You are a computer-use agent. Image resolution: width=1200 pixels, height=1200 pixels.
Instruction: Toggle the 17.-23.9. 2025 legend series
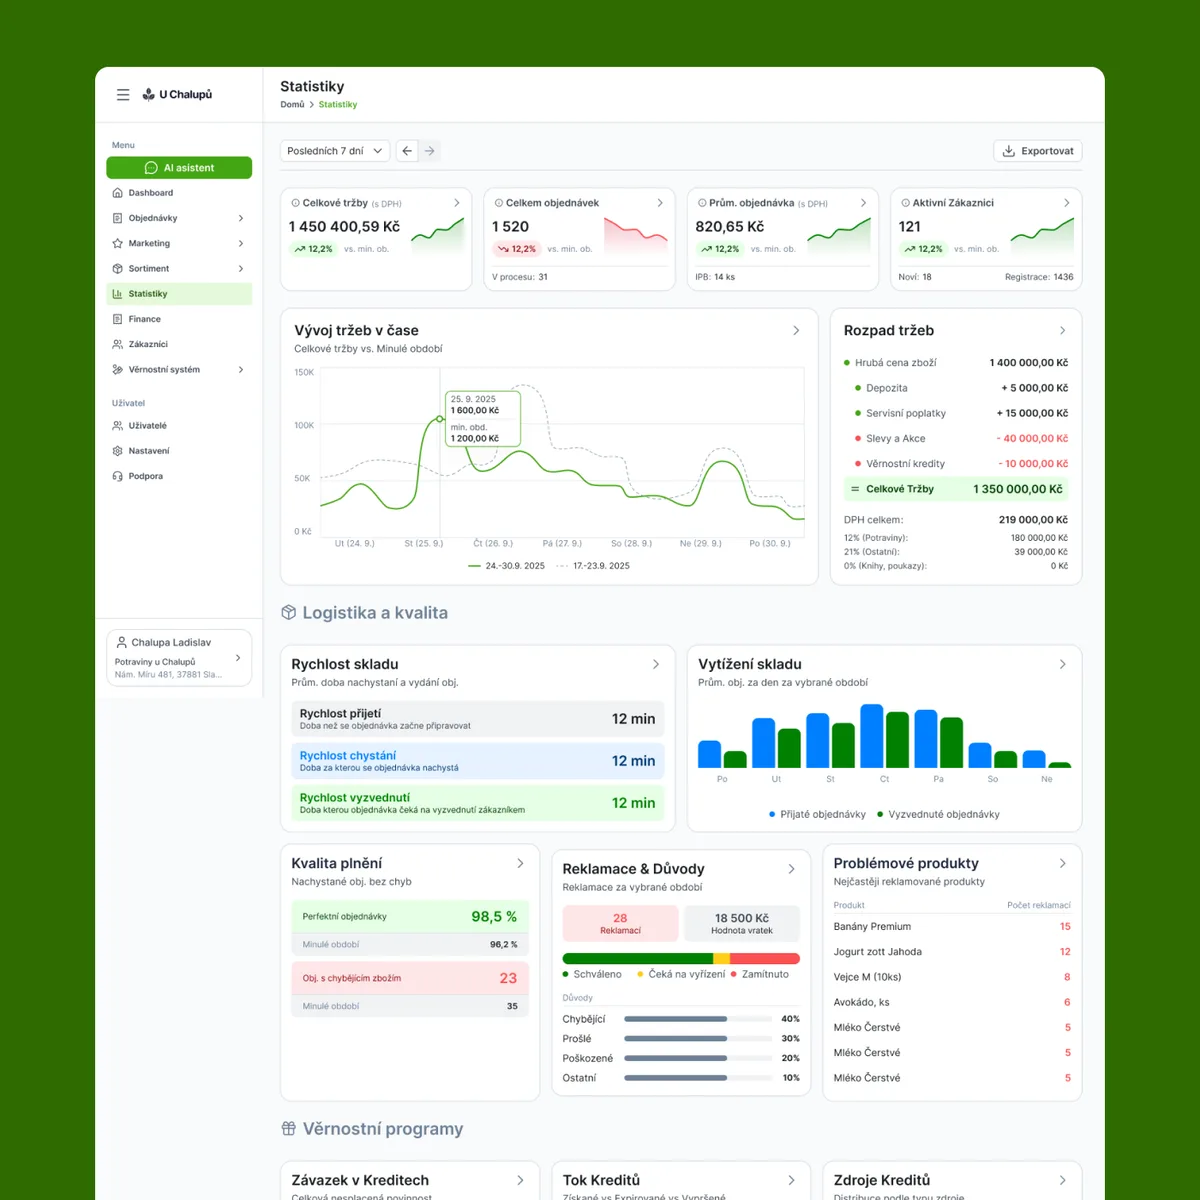[593, 566]
